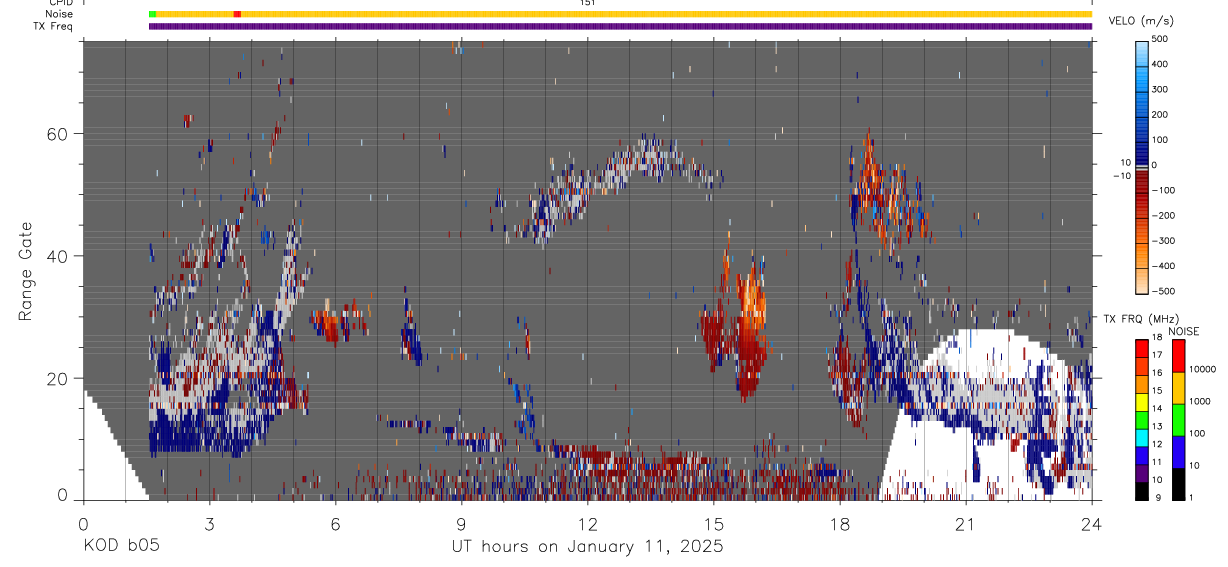Viewport: 1228px width, 567px height.
Task: Click the 500 label on the velocity colorbar
Action: [x=1161, y=38]
